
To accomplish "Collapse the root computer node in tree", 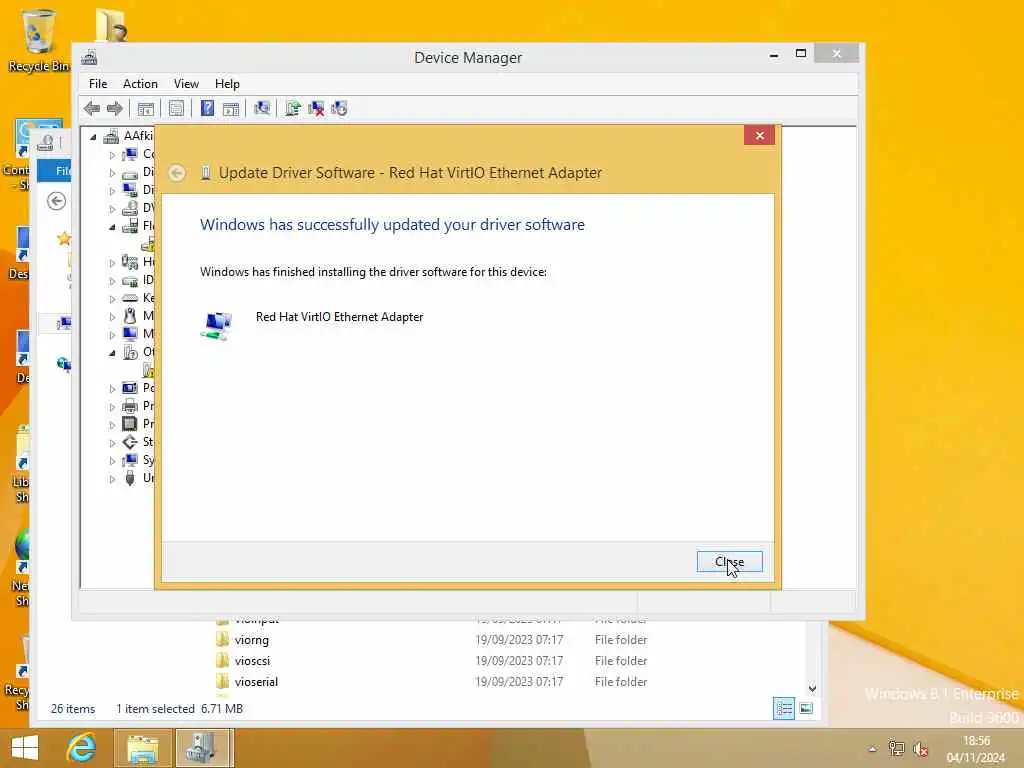I will [x=93, y=136].
